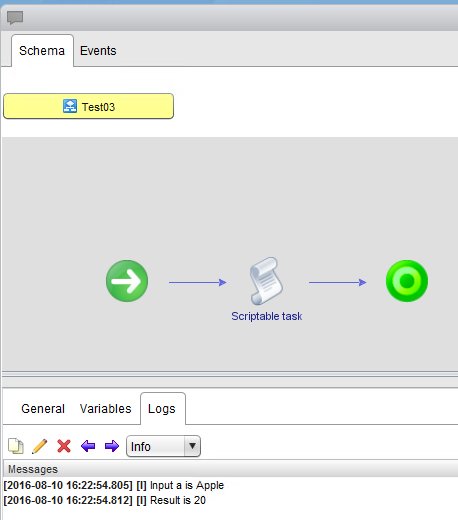Clear logs with the red X icon

pos(64,446)
